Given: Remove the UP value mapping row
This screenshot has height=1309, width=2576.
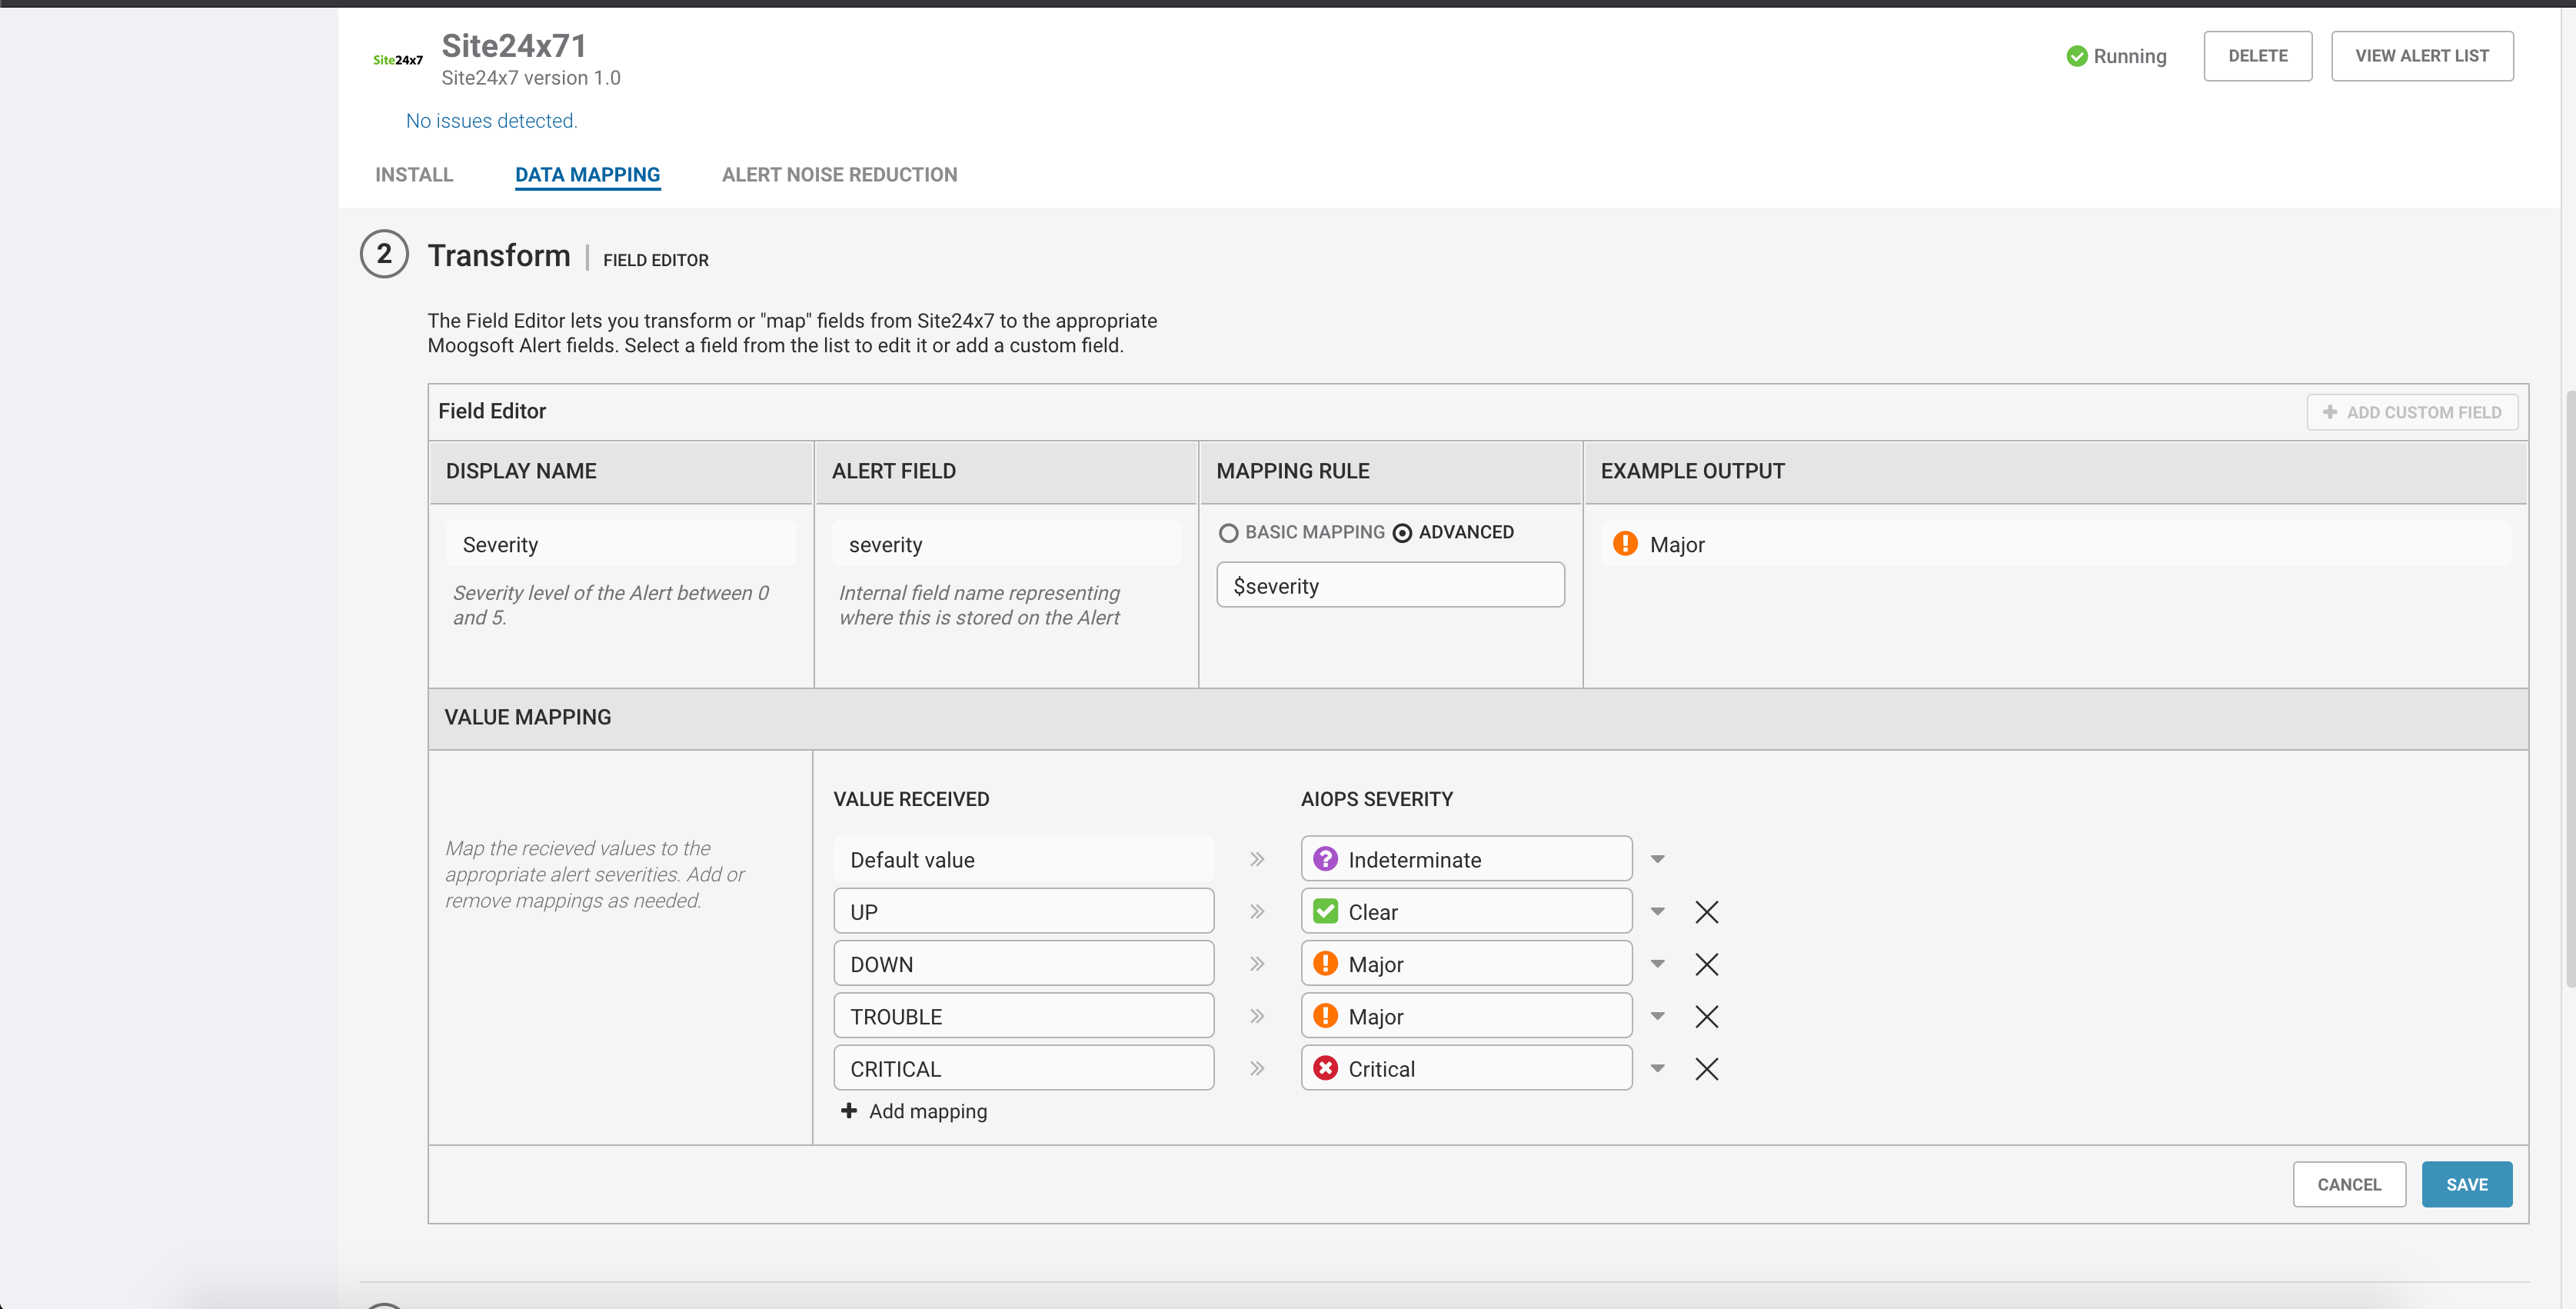Looking at the screenshot, I should tap(1706, 912).
